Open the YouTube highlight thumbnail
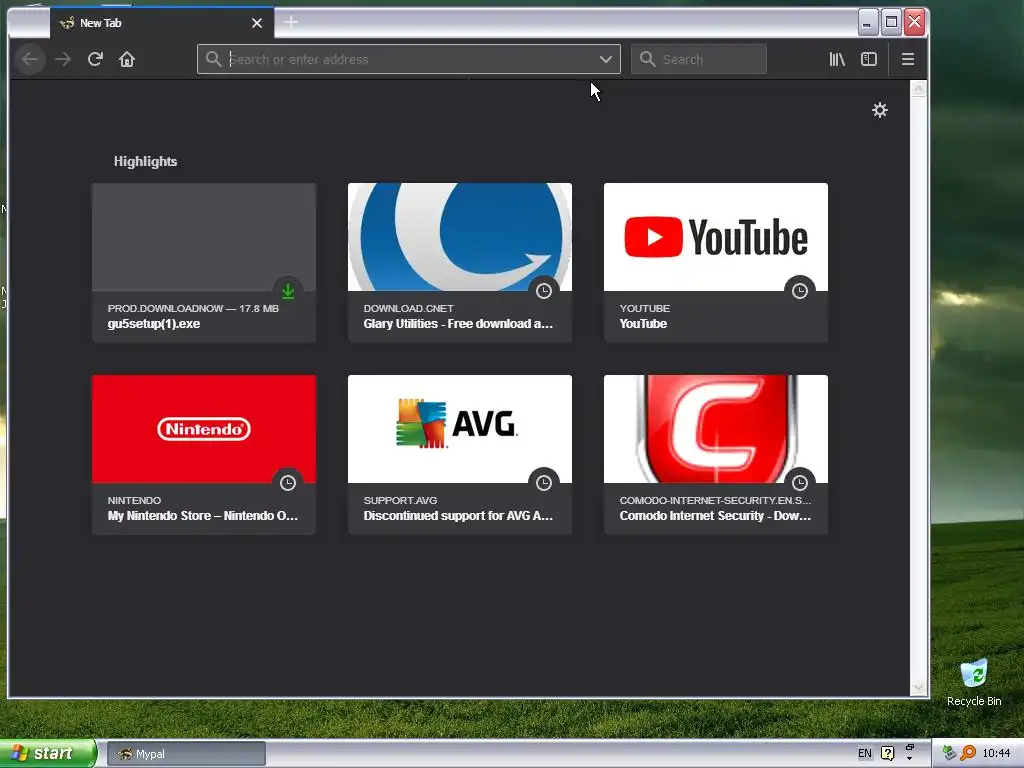Image resolution: width=1024 pixels, height=768 pixels. click(x=716, y=237)
